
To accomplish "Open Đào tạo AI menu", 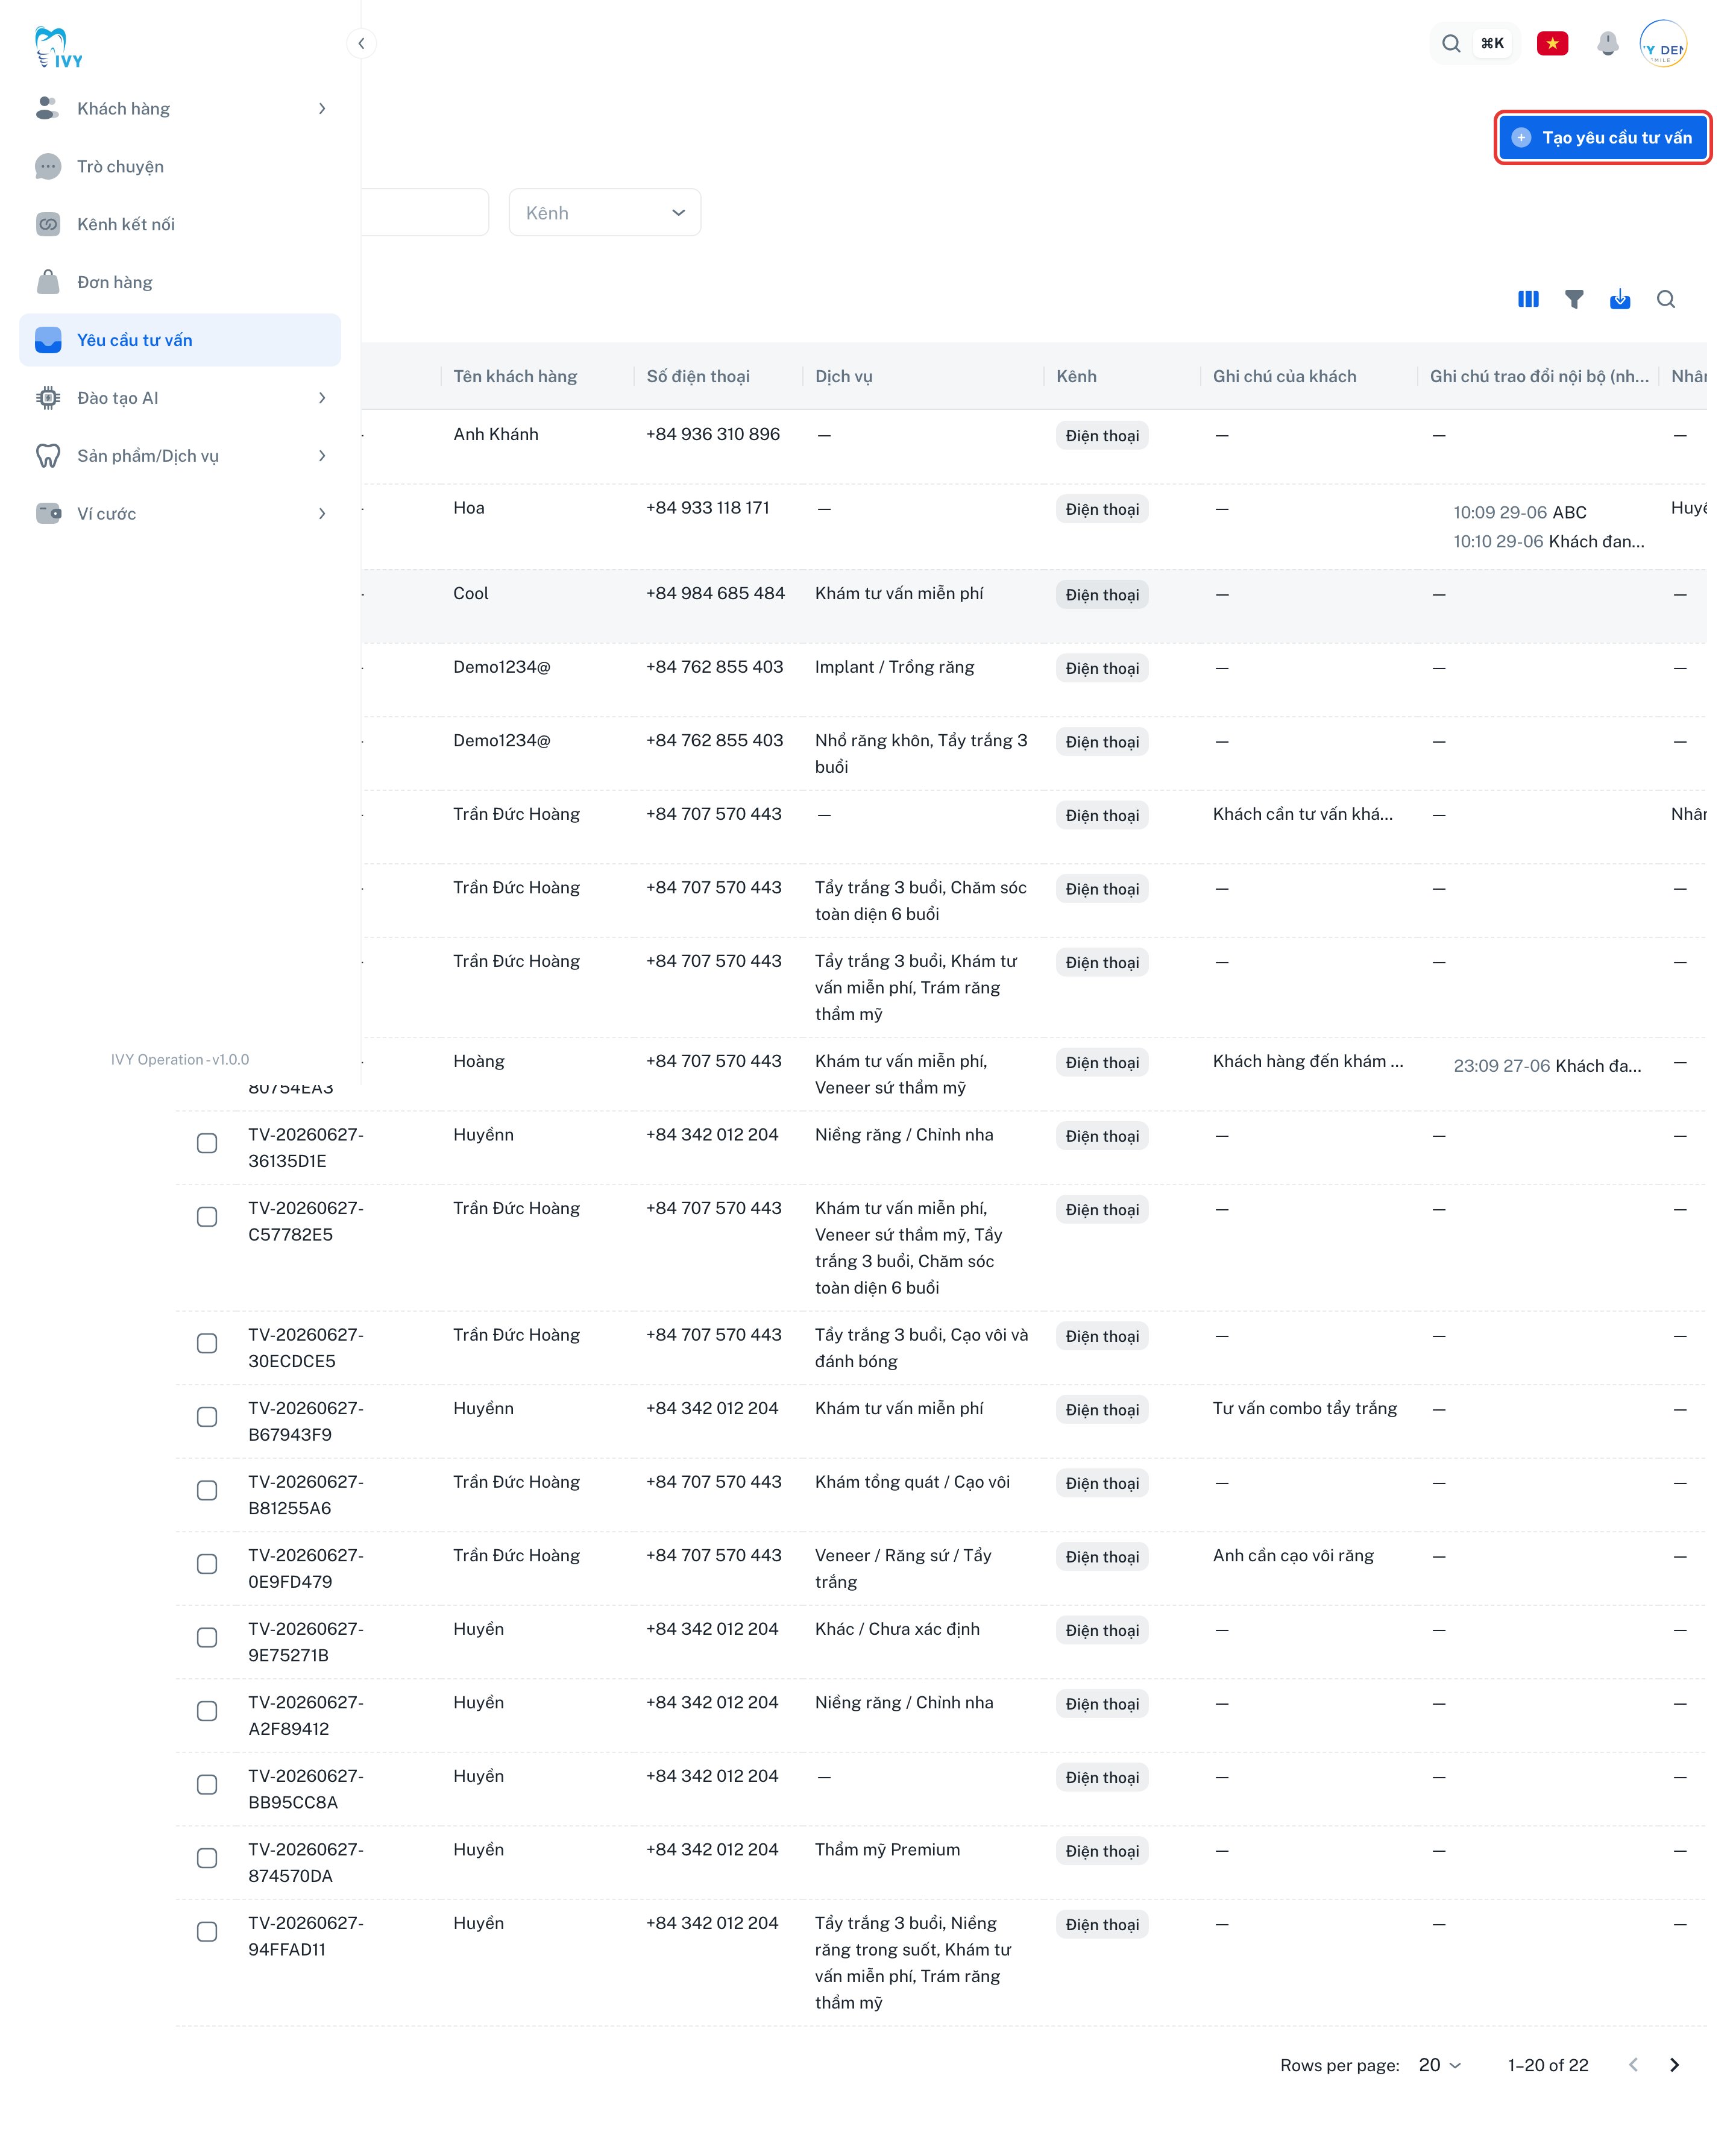I will pyautogui.click(x=180, y=398).
